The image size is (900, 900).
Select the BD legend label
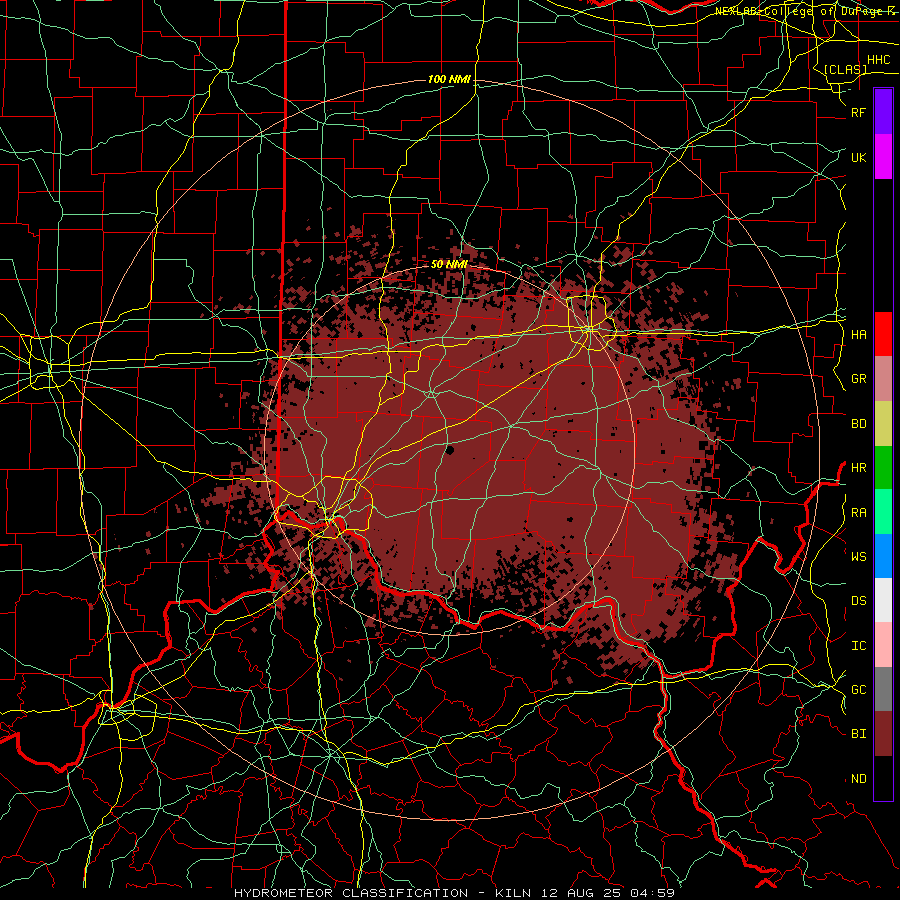pyautogui.click(x=858, y=424)
